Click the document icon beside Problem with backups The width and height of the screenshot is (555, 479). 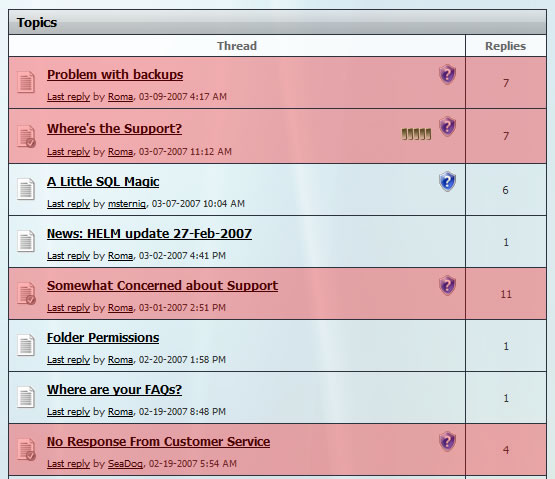[26, 82]
